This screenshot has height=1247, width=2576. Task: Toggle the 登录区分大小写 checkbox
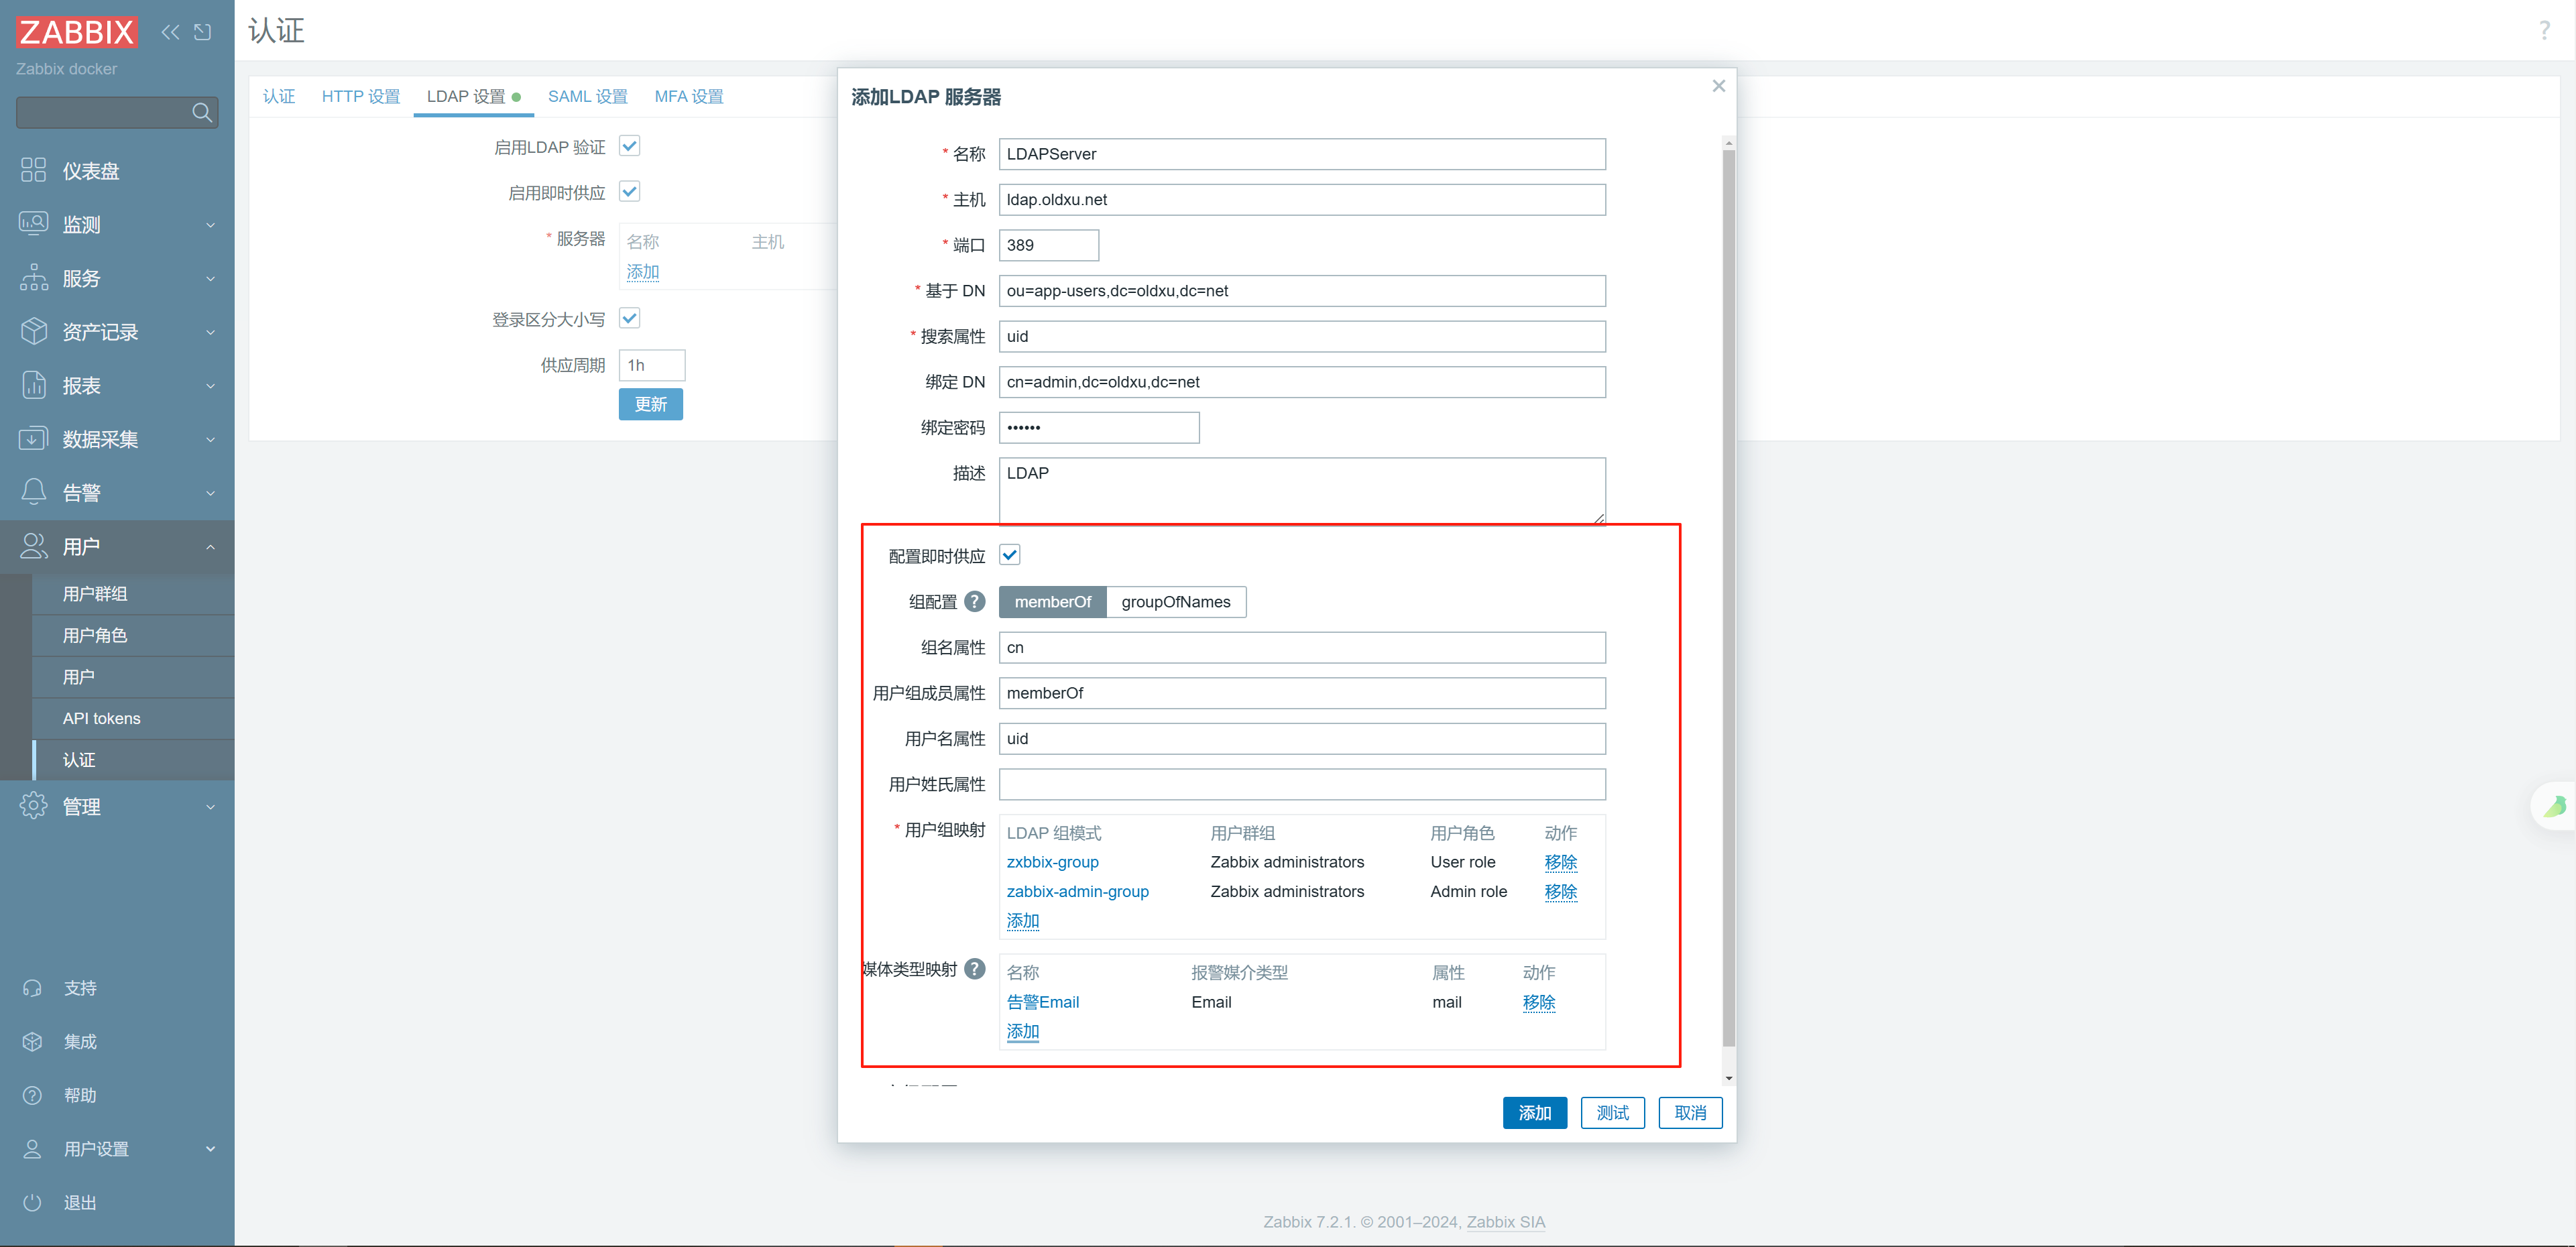[x=630, y=319]
